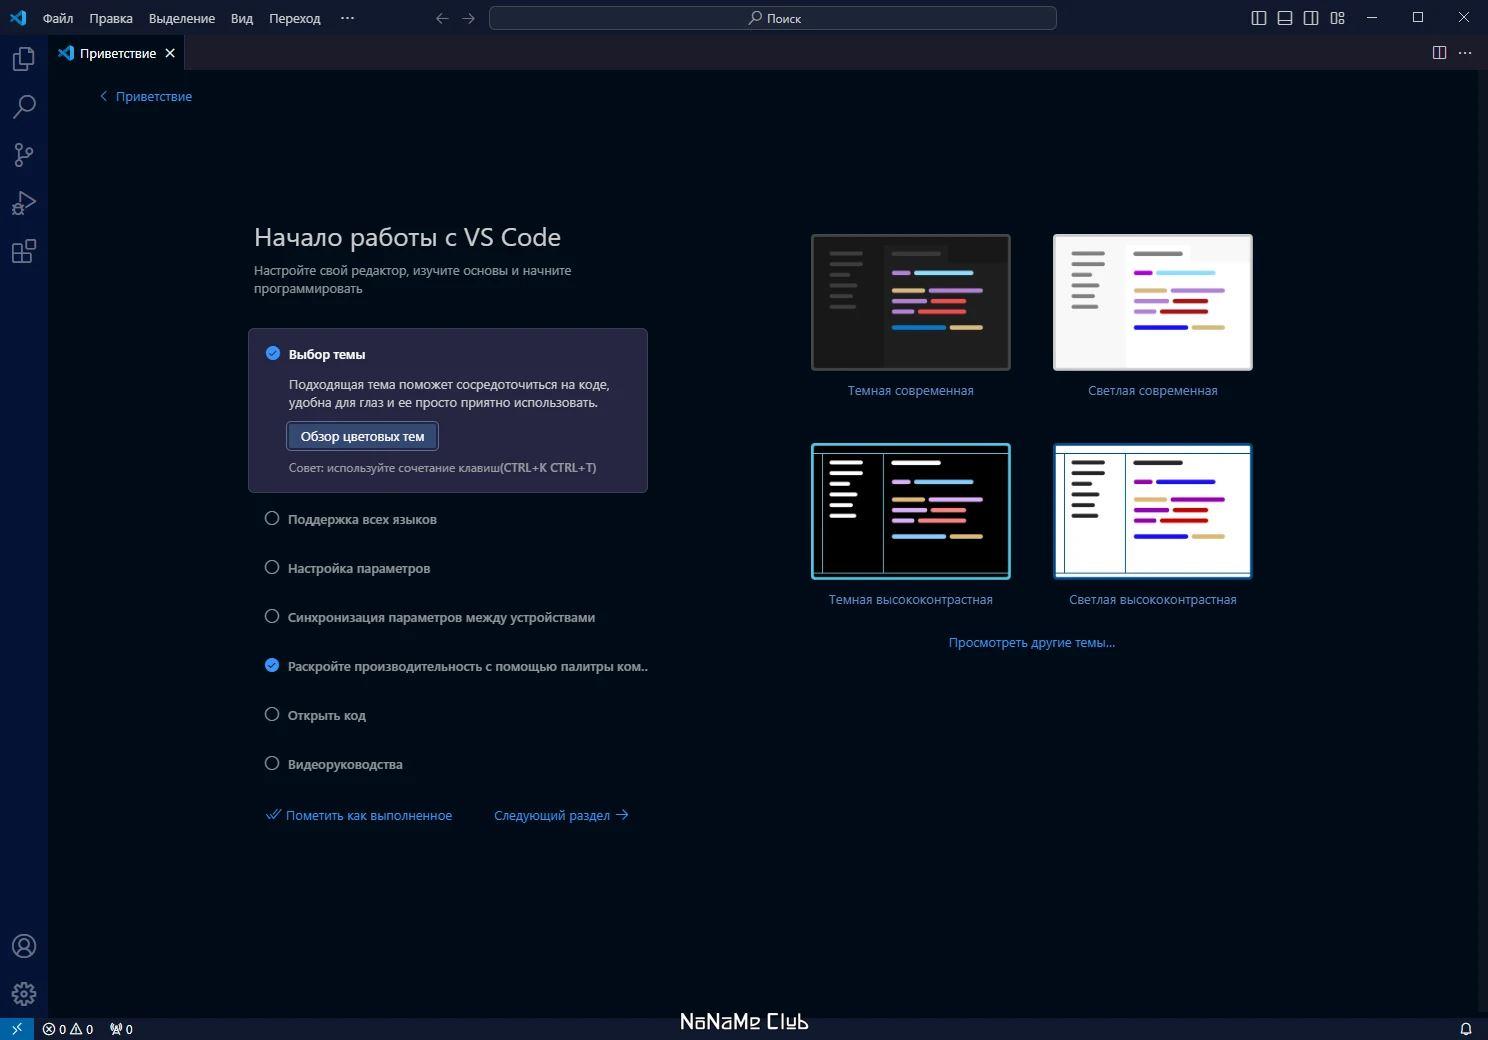This screenshot has height=1040, width=1488.
Task: Open the Accounts menu icon
Action: pos(24,946)
